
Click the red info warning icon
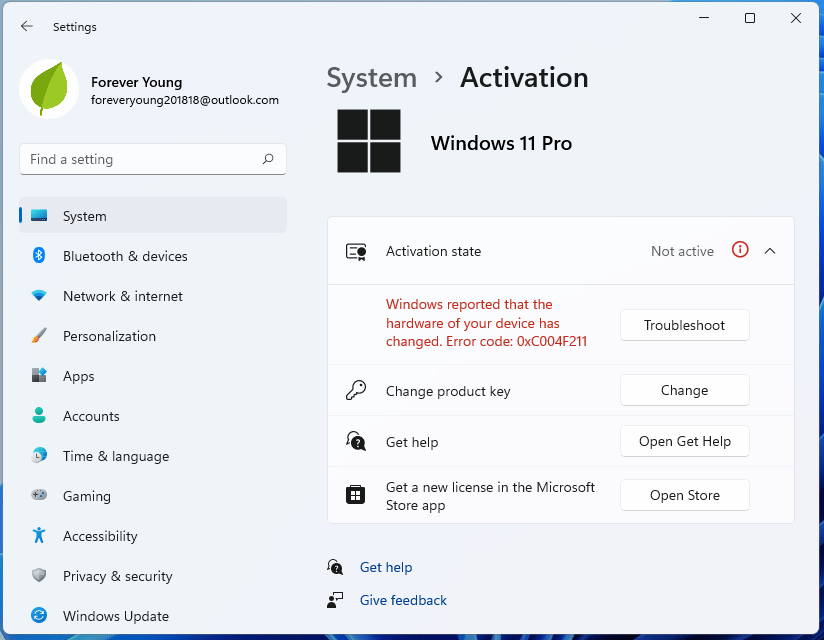pyautogui.click(x=740, y=250)
